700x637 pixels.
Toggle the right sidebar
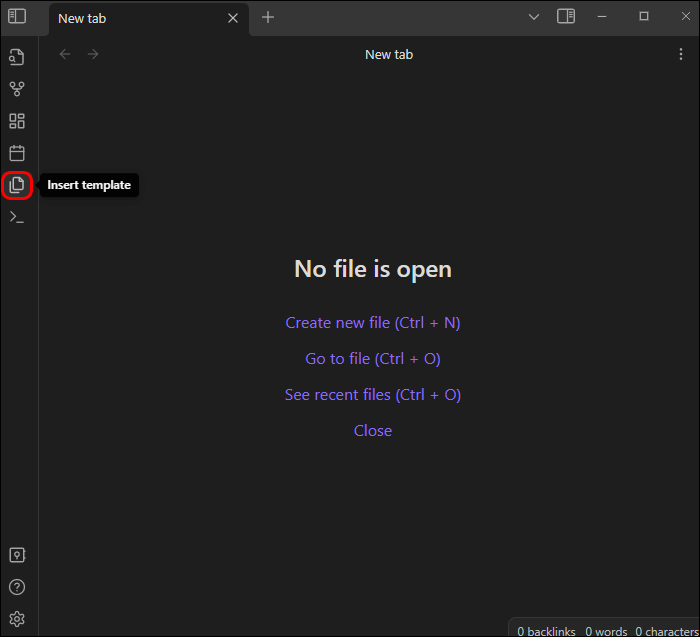click(566, 17)
